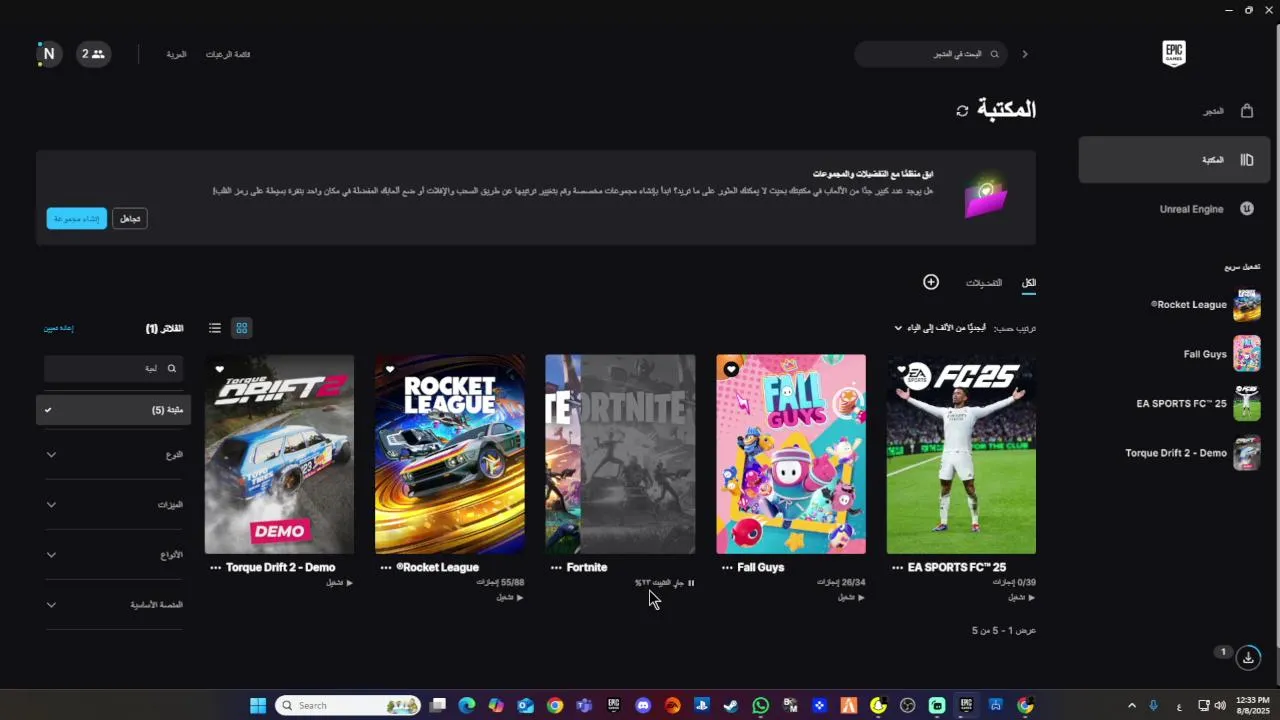Screen dimensions: 1280x720
Task: Click the filter keyword search field
Action: pyautogui.click(x=113, y=368)
